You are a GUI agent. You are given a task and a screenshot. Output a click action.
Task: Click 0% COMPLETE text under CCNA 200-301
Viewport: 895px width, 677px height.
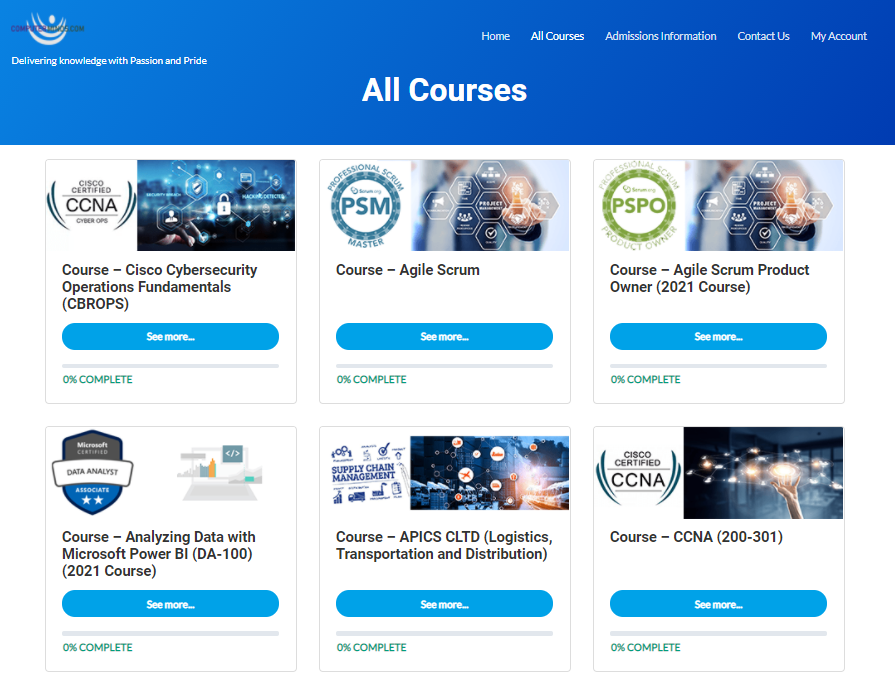click(x=645, y=647)
